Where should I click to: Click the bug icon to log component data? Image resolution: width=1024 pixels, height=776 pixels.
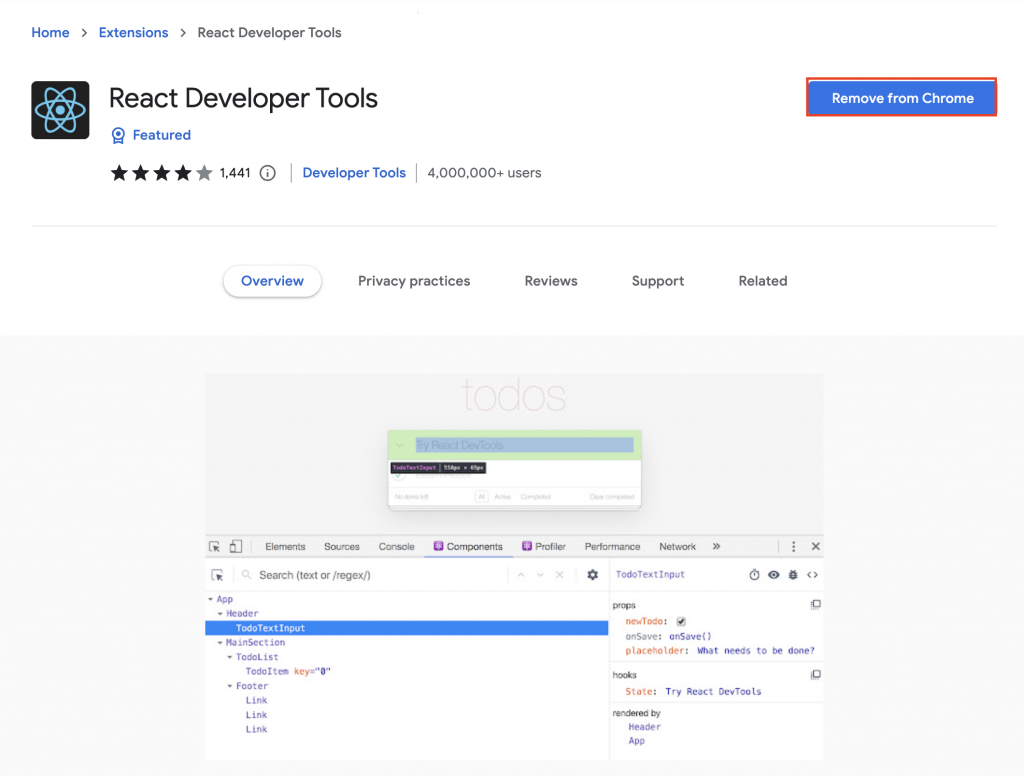(x=793, y=575)
